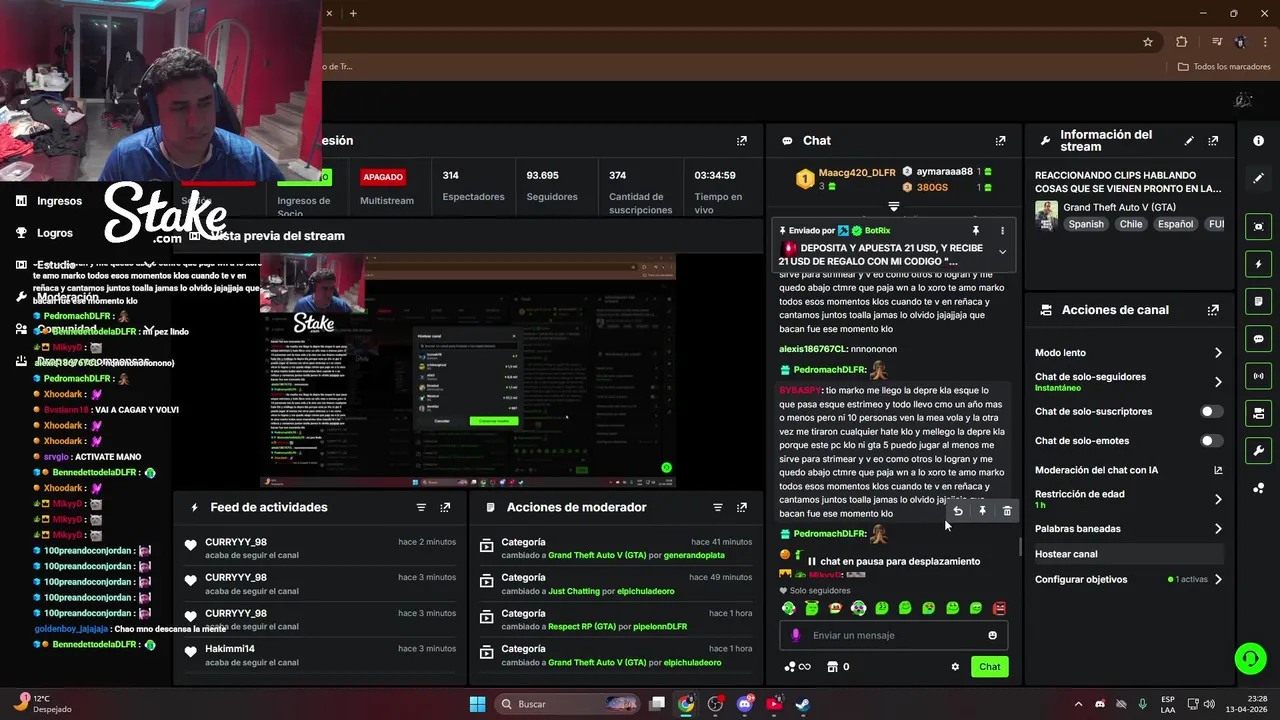
Task: Bookmark the page with the browser star
Action: click(x=1148, y=42)
